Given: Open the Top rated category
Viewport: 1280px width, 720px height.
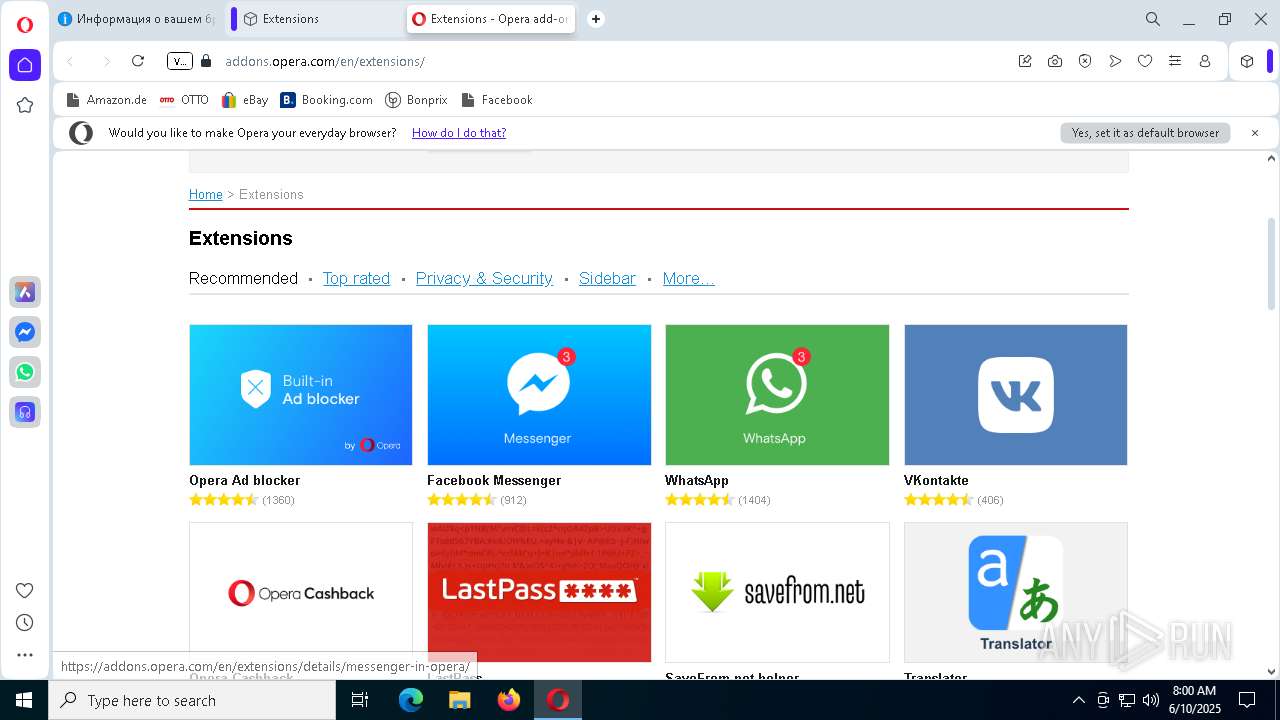Looking at the screenshot, I should pyautogui.click(x=356, y=278).
